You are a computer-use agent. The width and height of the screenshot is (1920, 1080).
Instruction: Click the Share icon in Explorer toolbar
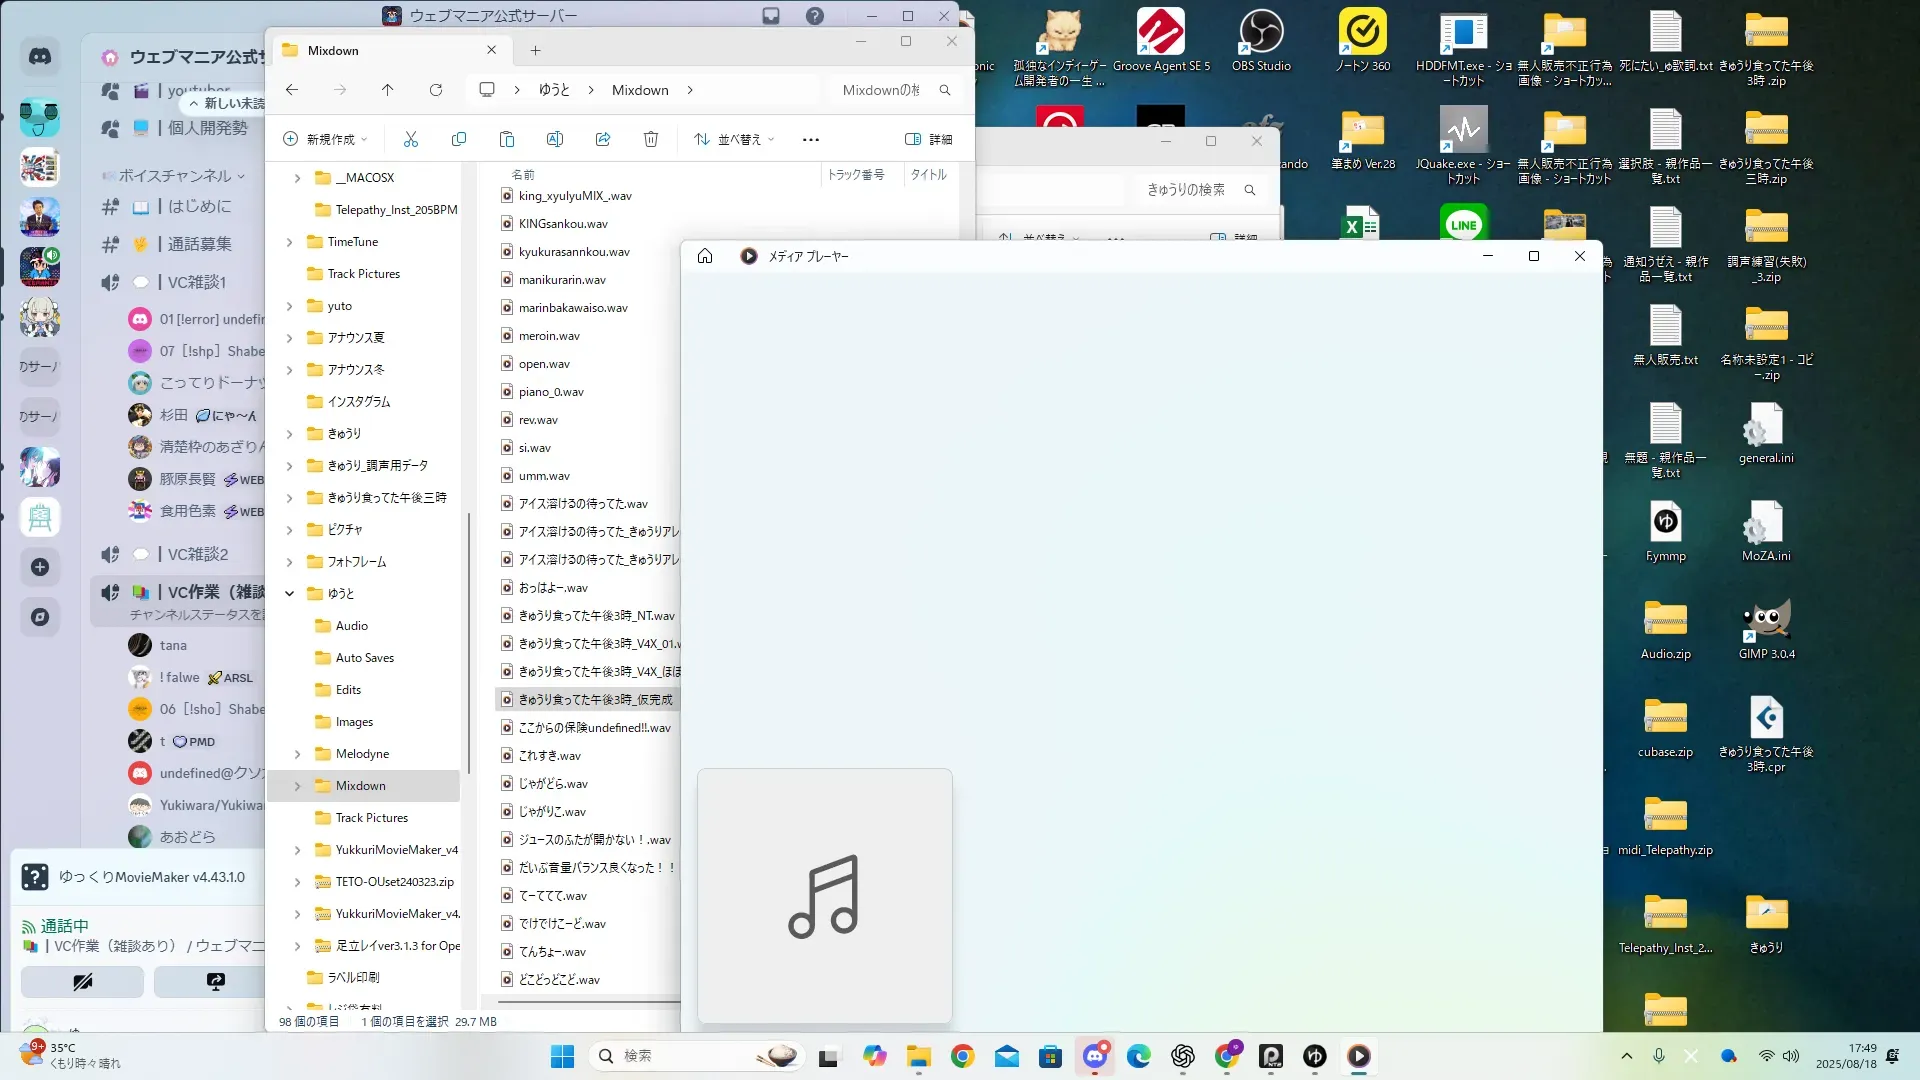(x=603, y=139)
